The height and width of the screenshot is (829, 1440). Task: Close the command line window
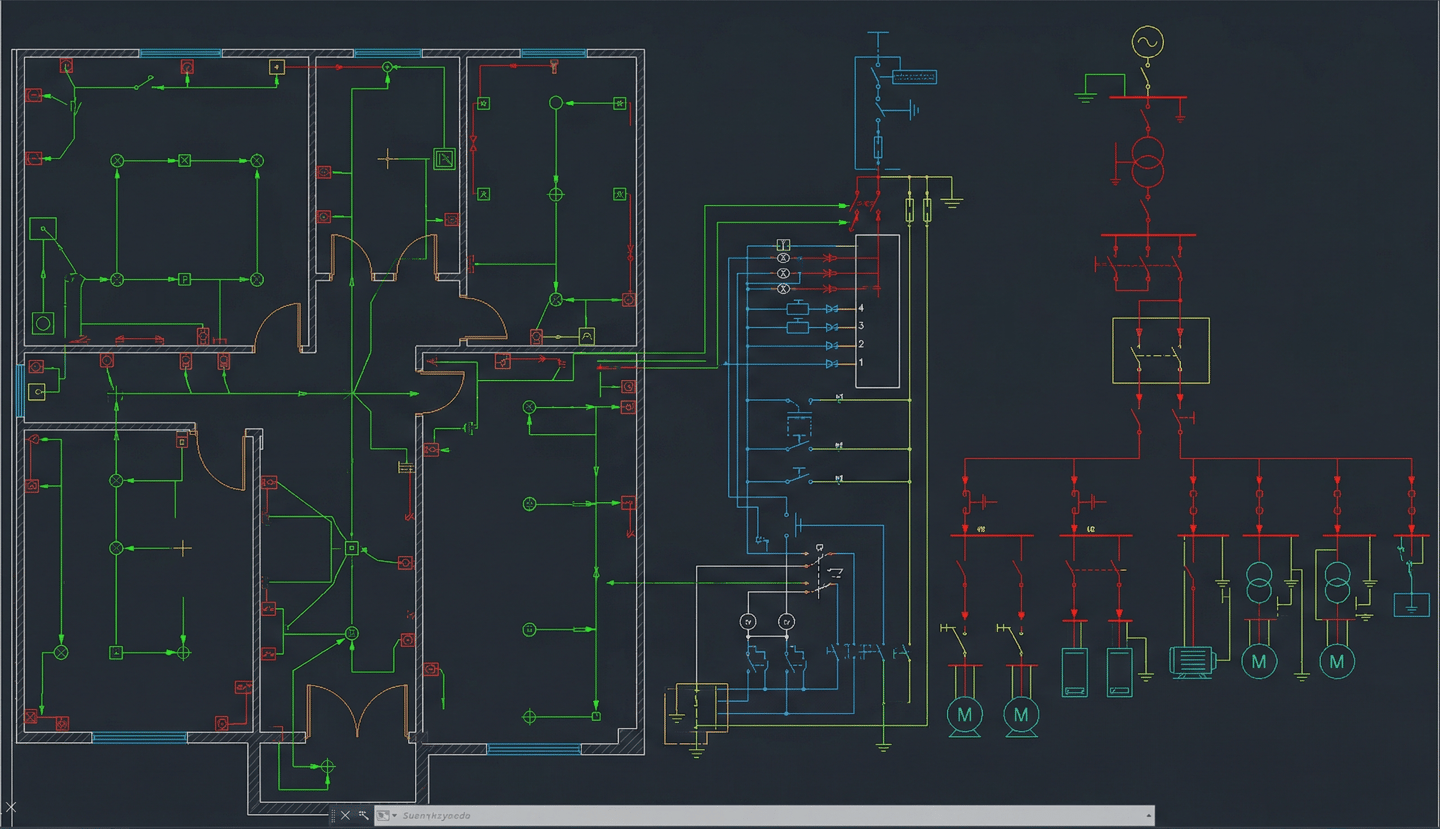[x=346, y=816]
